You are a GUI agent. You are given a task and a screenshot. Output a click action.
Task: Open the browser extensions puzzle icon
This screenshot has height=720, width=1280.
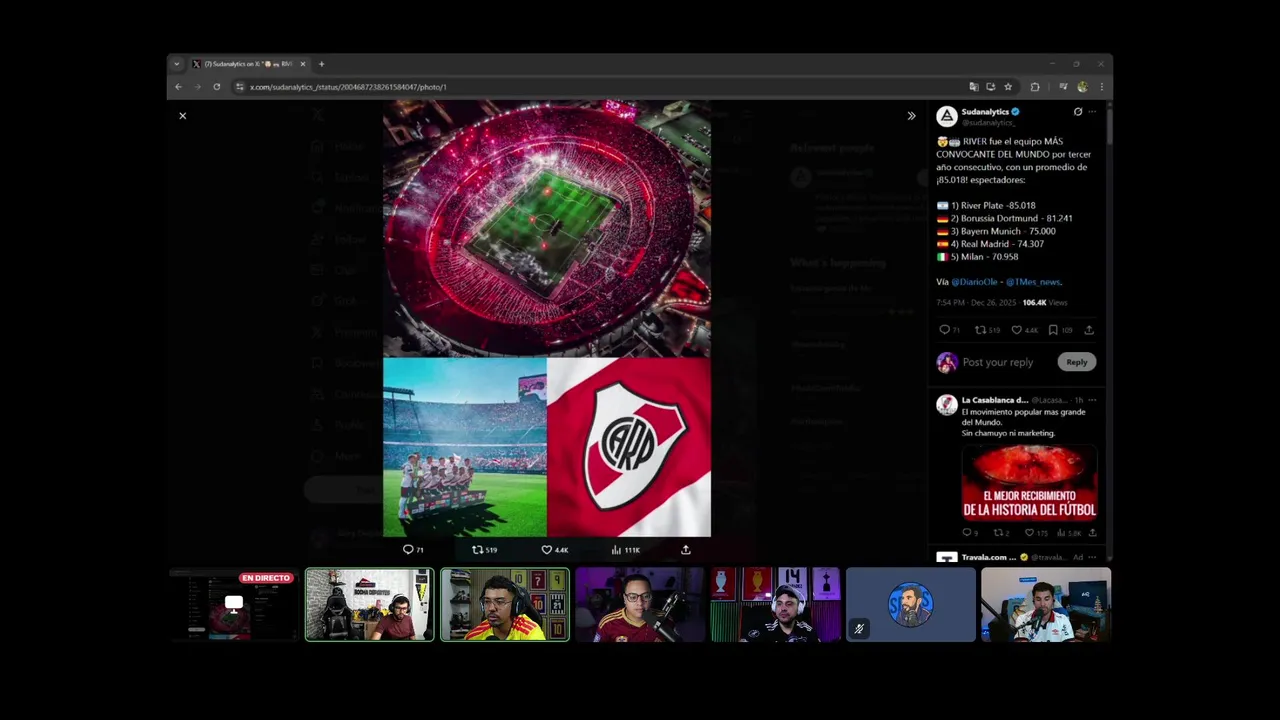(x=1035, y=87)
